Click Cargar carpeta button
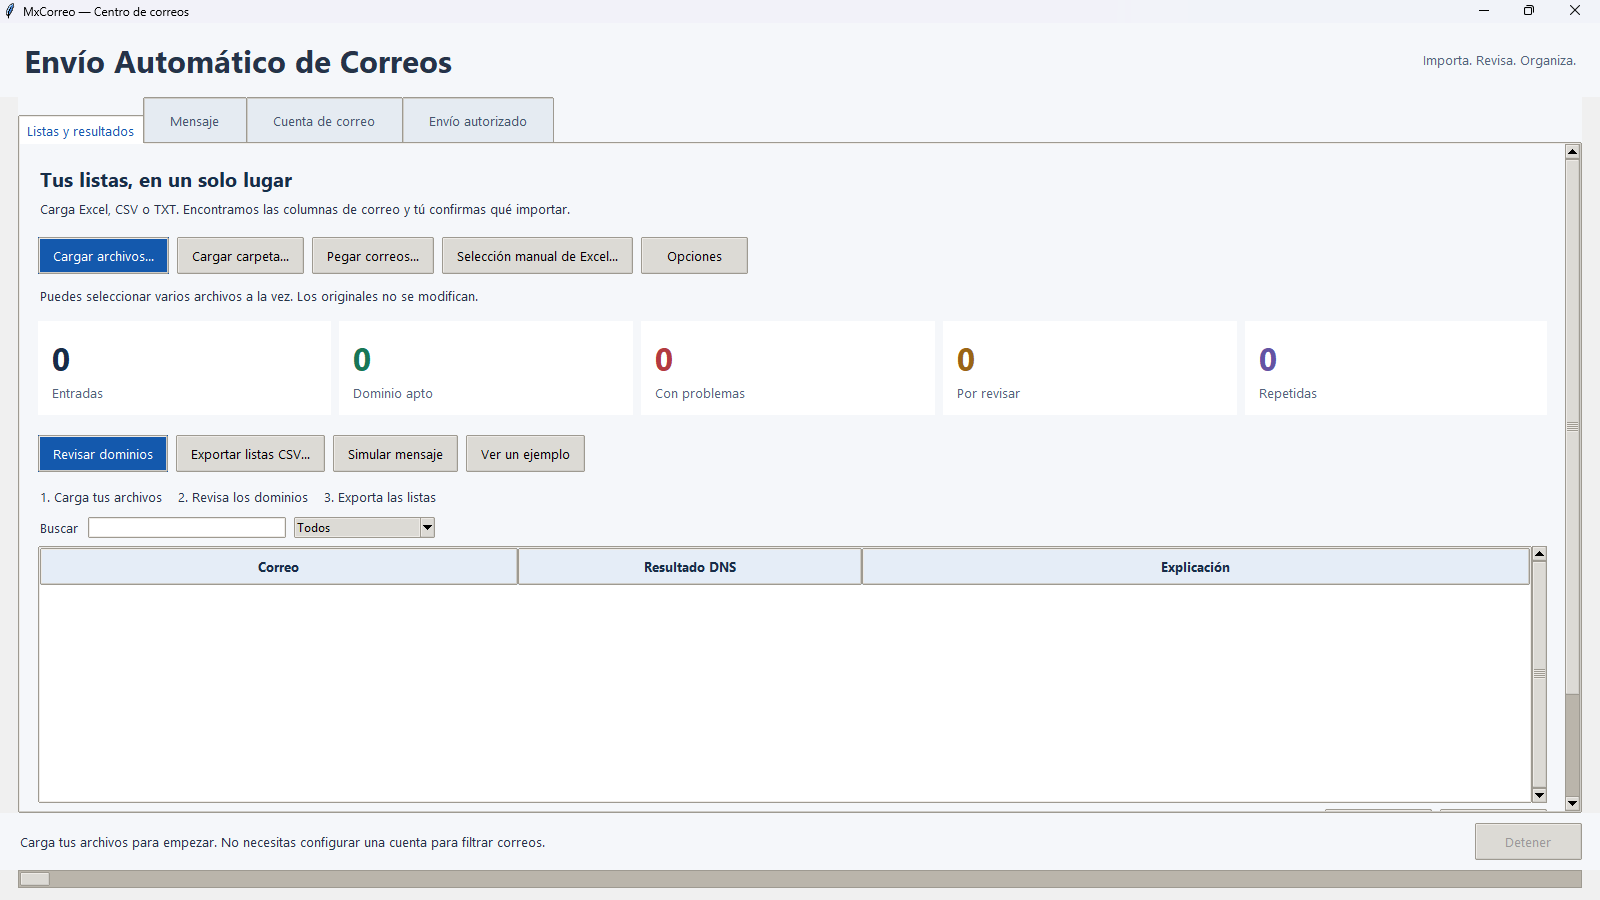 (x=240, y=256)
